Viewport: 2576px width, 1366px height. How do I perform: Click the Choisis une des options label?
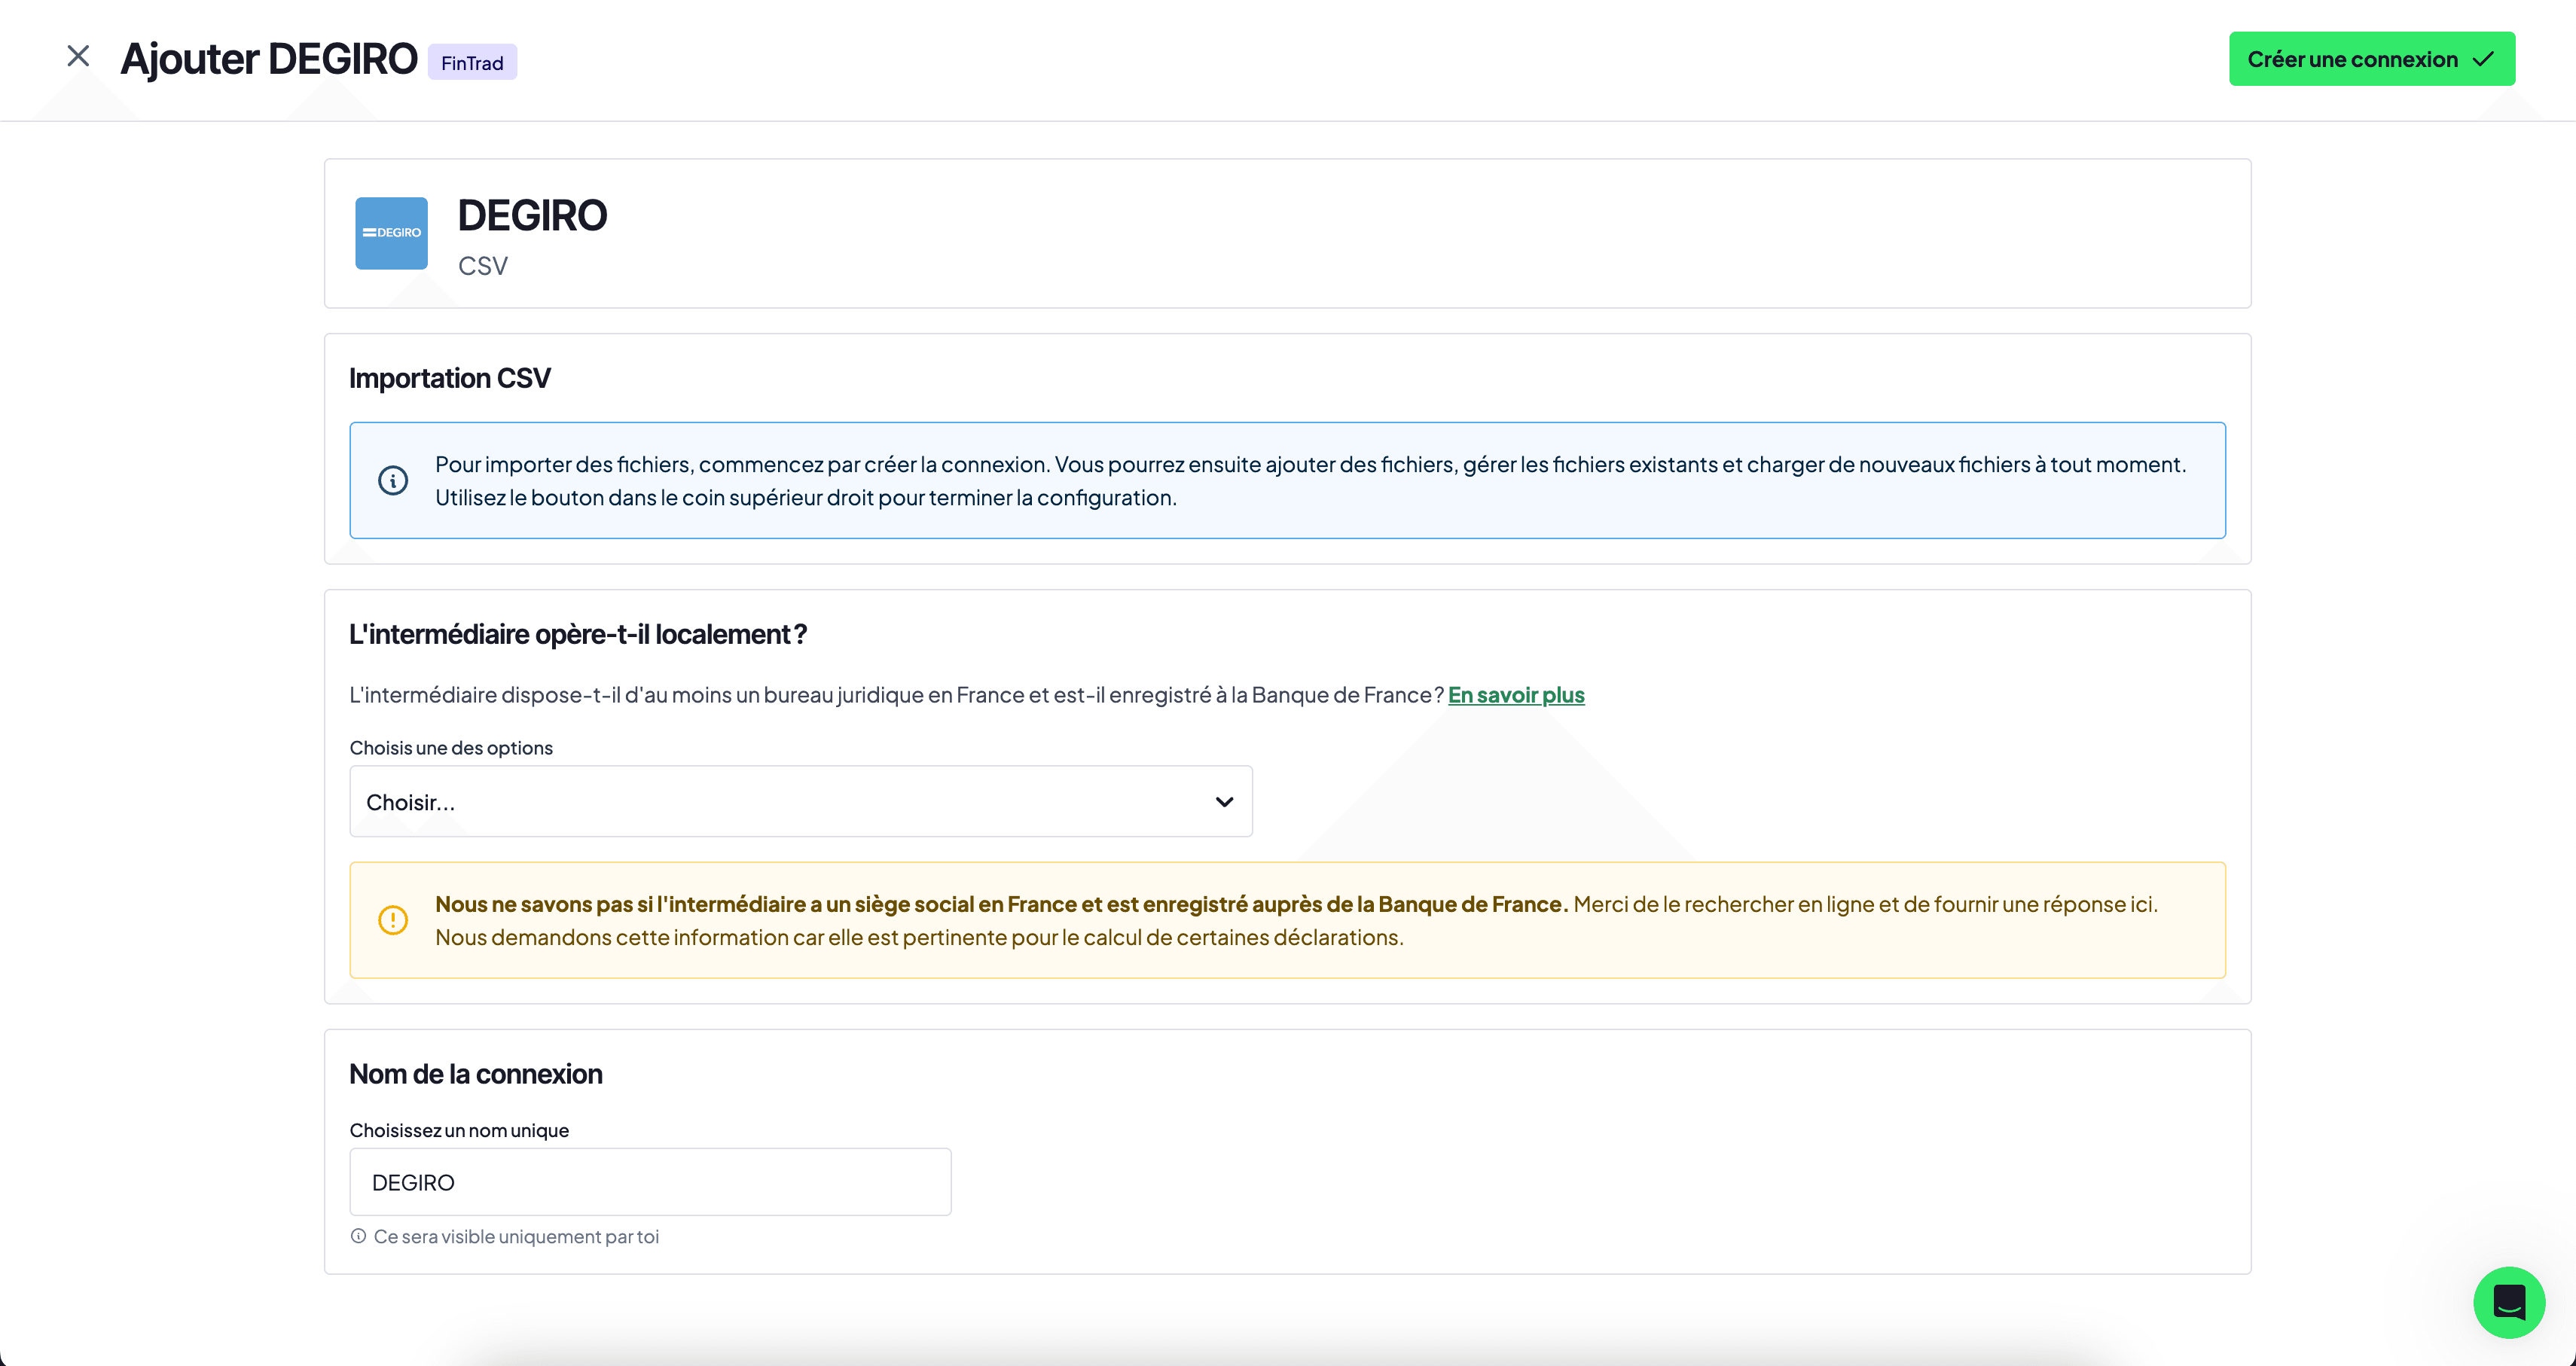[451, 748]
